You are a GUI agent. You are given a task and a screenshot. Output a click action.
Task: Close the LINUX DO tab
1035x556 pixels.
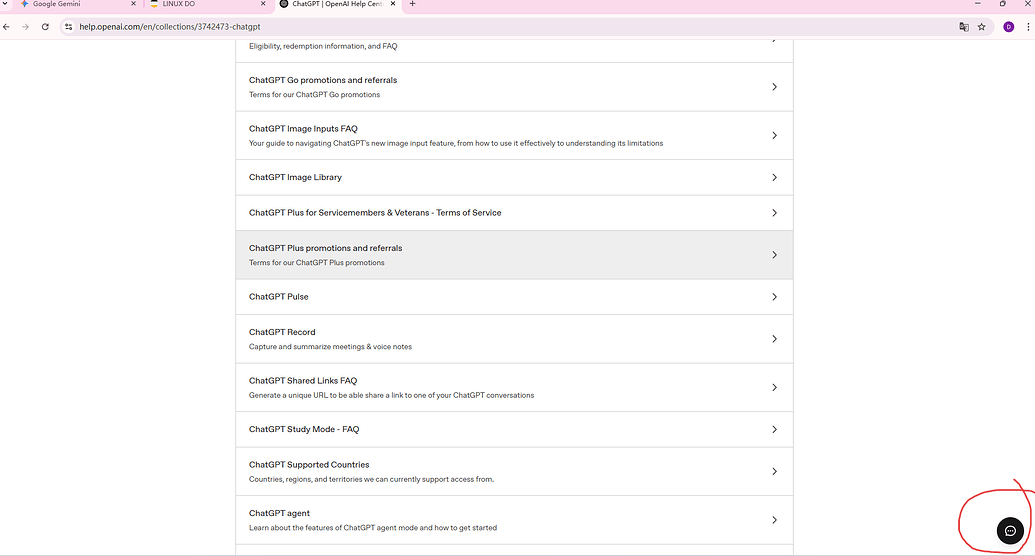(x=263, y=4)
